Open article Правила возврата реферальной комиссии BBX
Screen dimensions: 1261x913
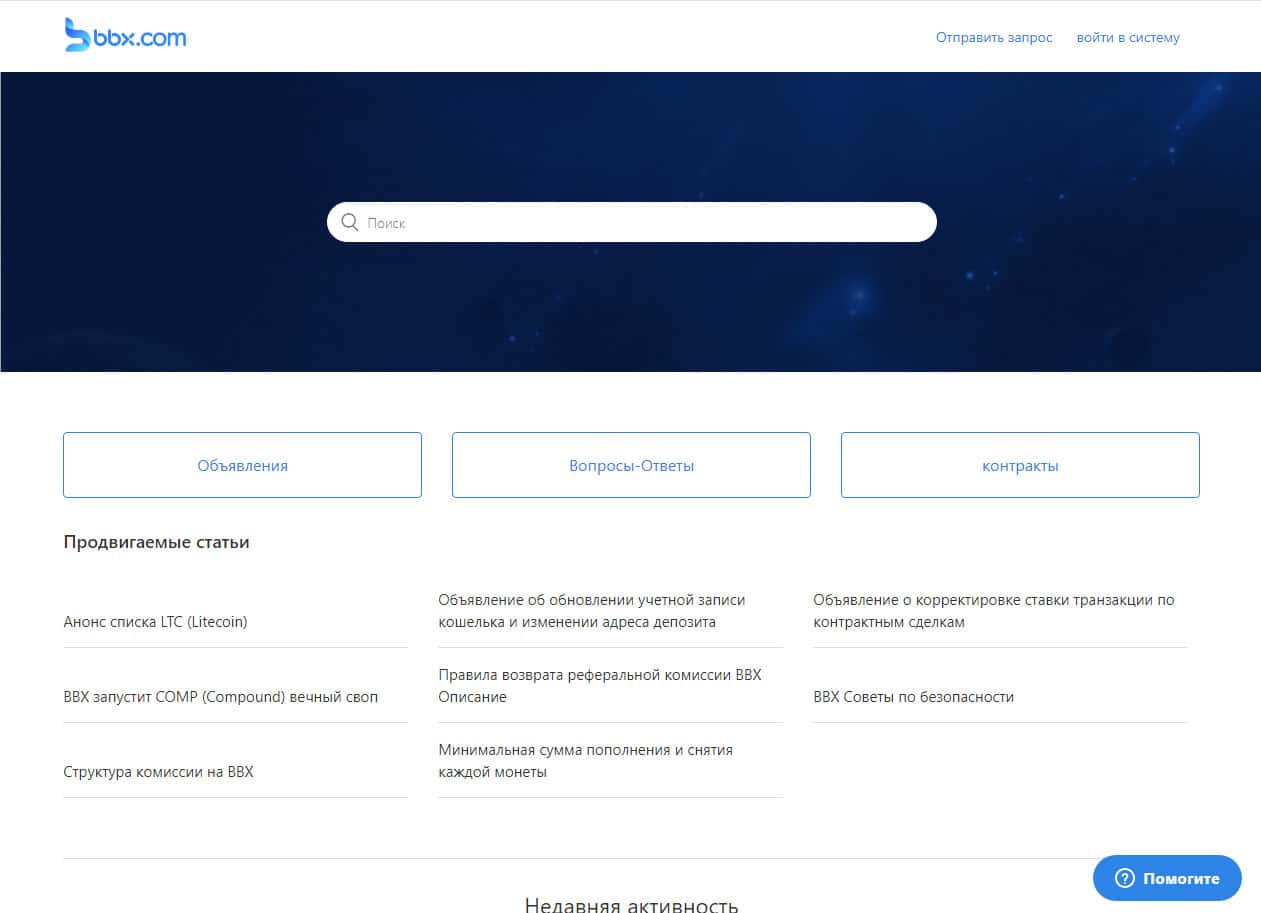point(600,685)
